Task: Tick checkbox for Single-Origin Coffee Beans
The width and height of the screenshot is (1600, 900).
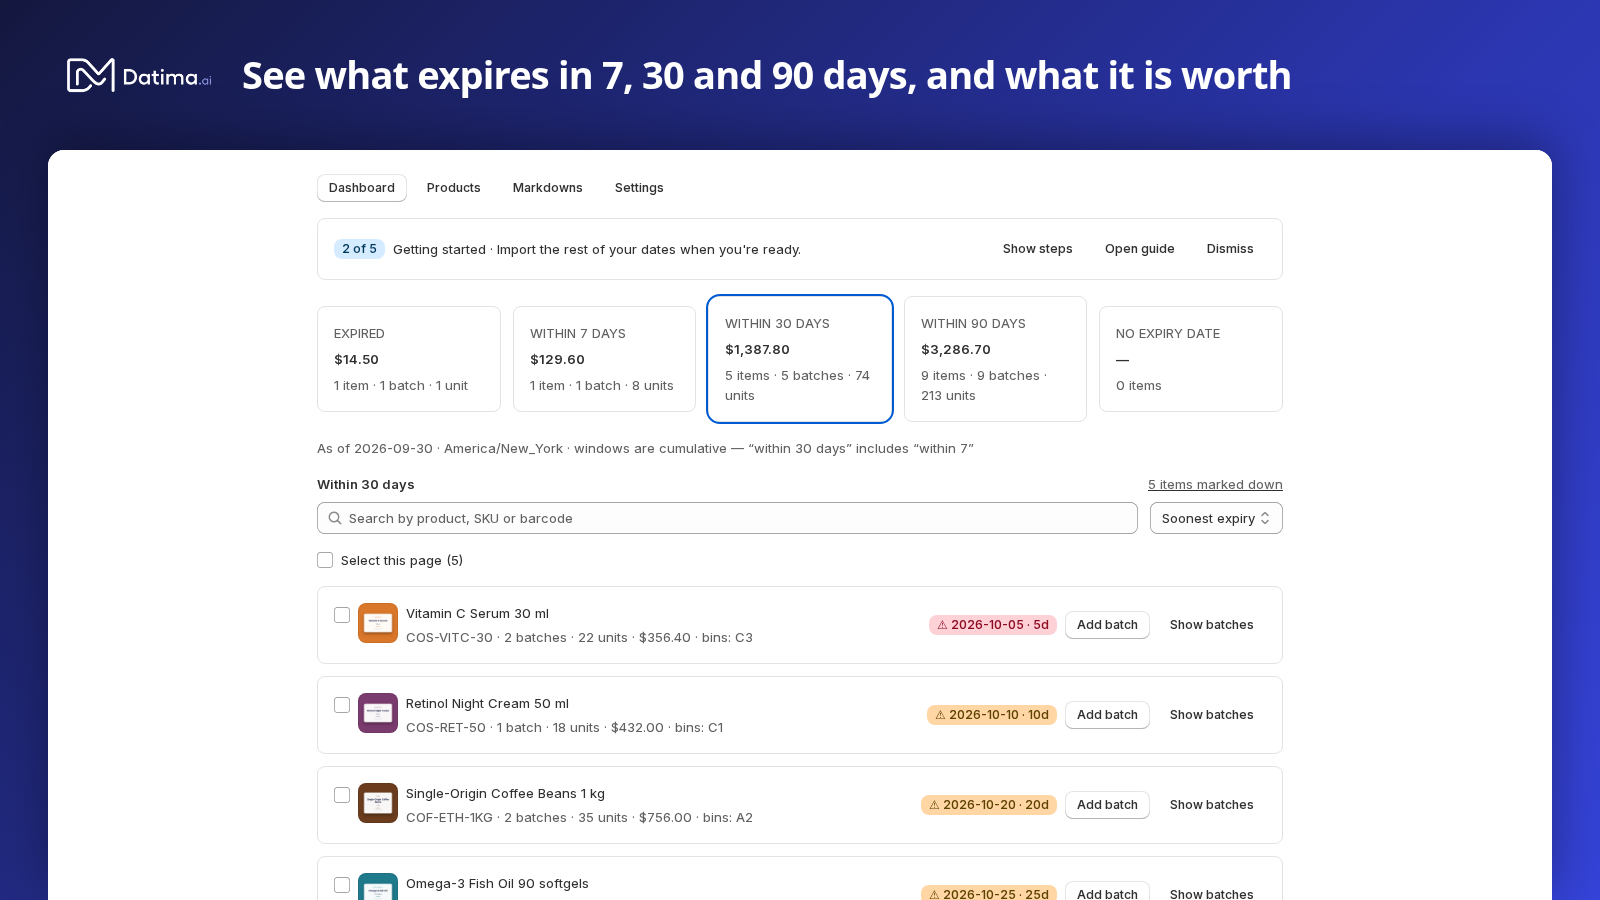Action: tap(342, 795)
